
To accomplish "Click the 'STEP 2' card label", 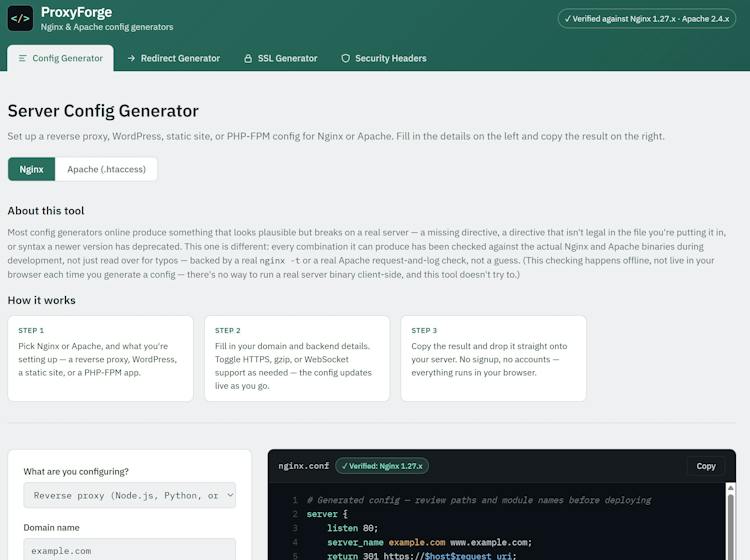I will click(x=228, y=330).
